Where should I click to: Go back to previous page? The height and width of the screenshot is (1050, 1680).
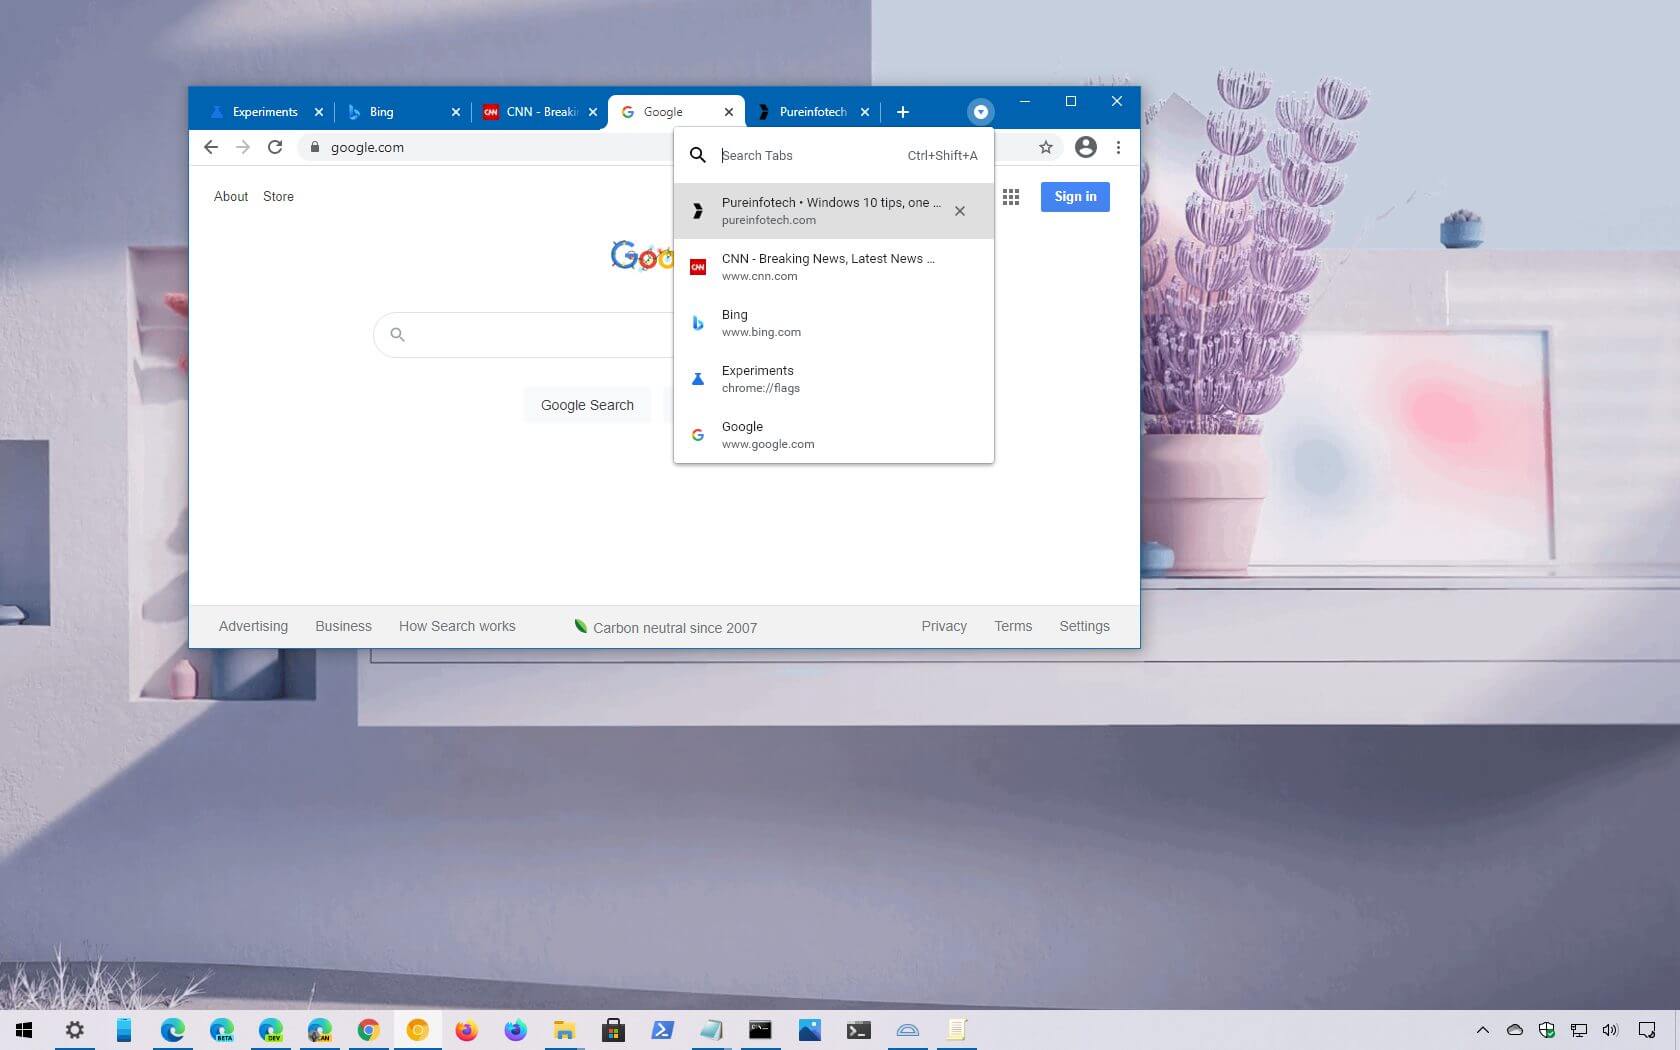[x=211, y=147]
